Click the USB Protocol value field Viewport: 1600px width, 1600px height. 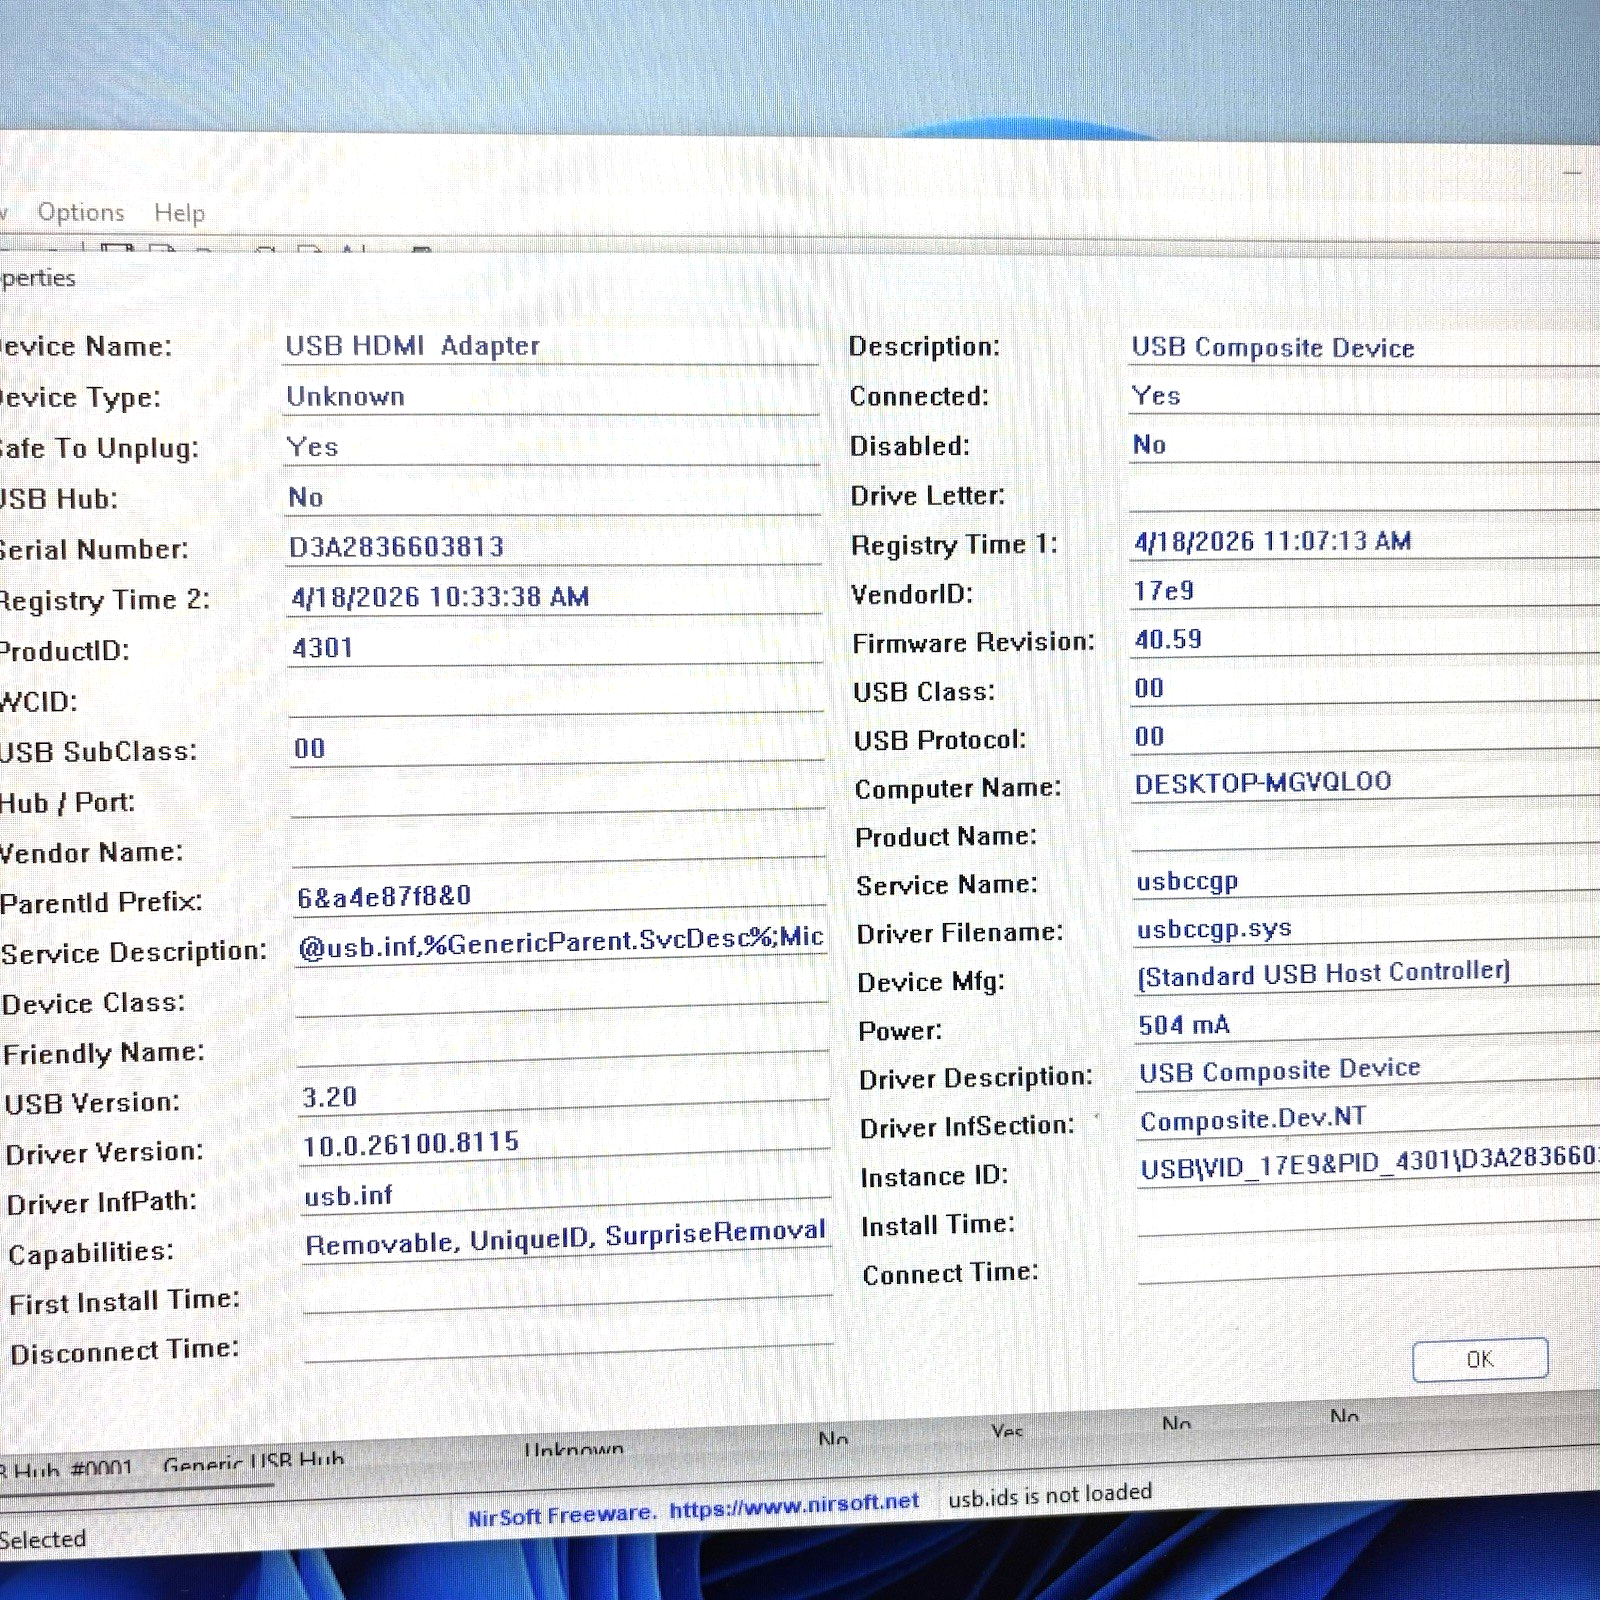pos(1367,737)
